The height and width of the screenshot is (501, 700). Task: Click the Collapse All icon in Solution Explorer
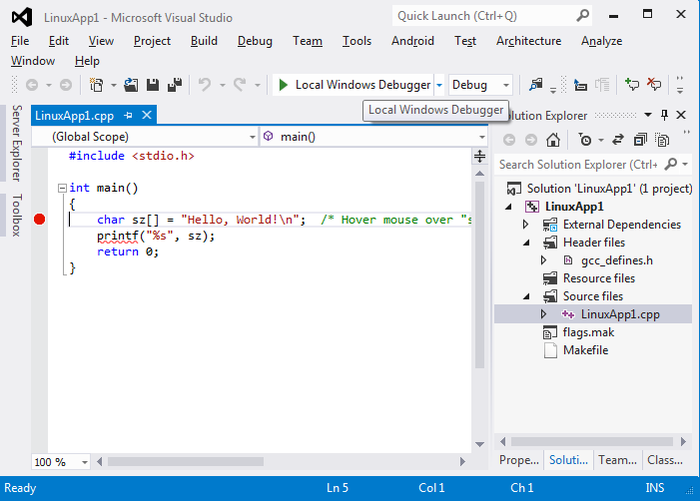(640, 140)
